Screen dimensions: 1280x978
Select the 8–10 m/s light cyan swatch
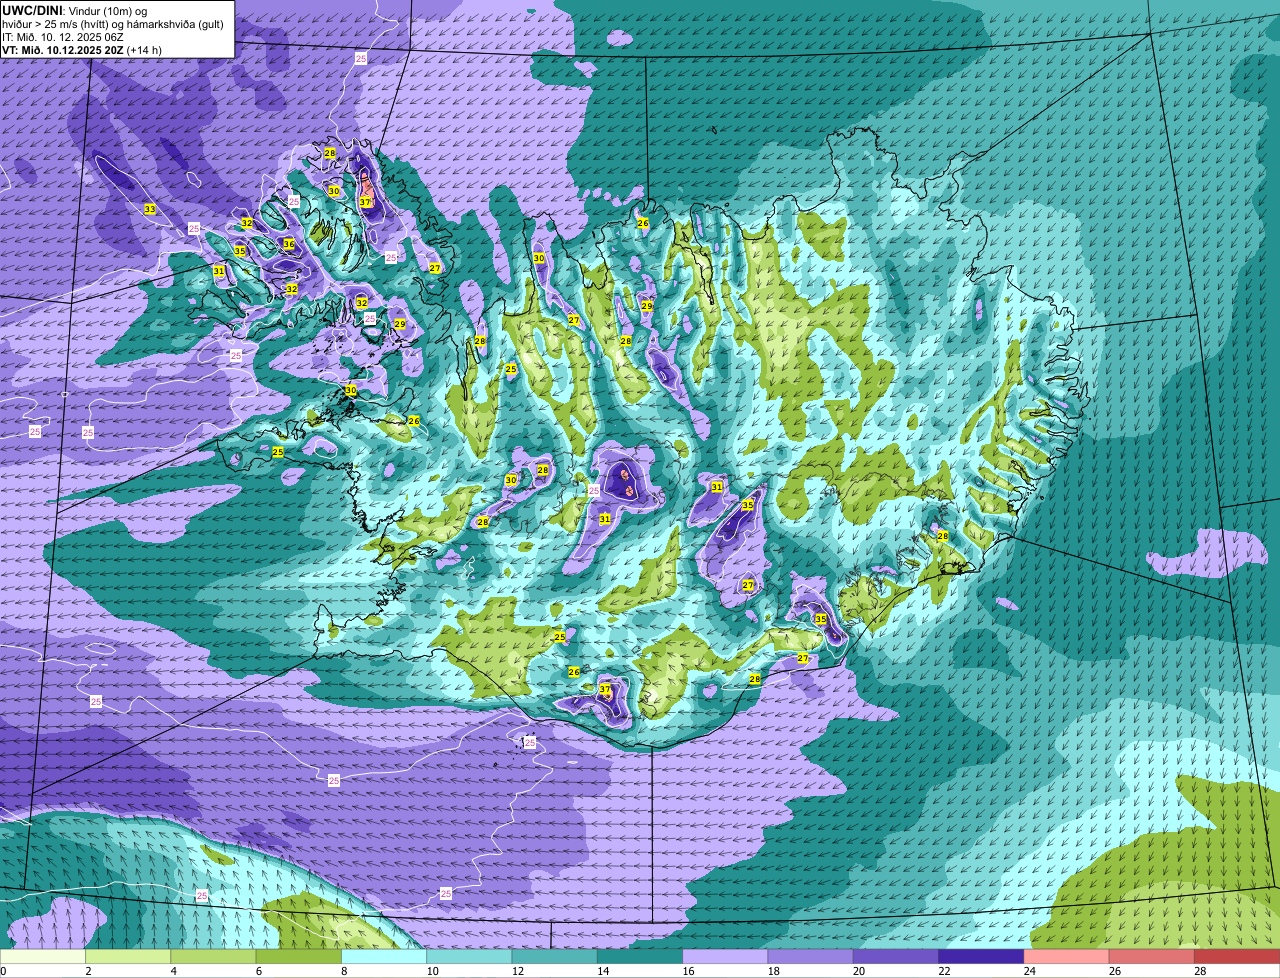point(384,957)
